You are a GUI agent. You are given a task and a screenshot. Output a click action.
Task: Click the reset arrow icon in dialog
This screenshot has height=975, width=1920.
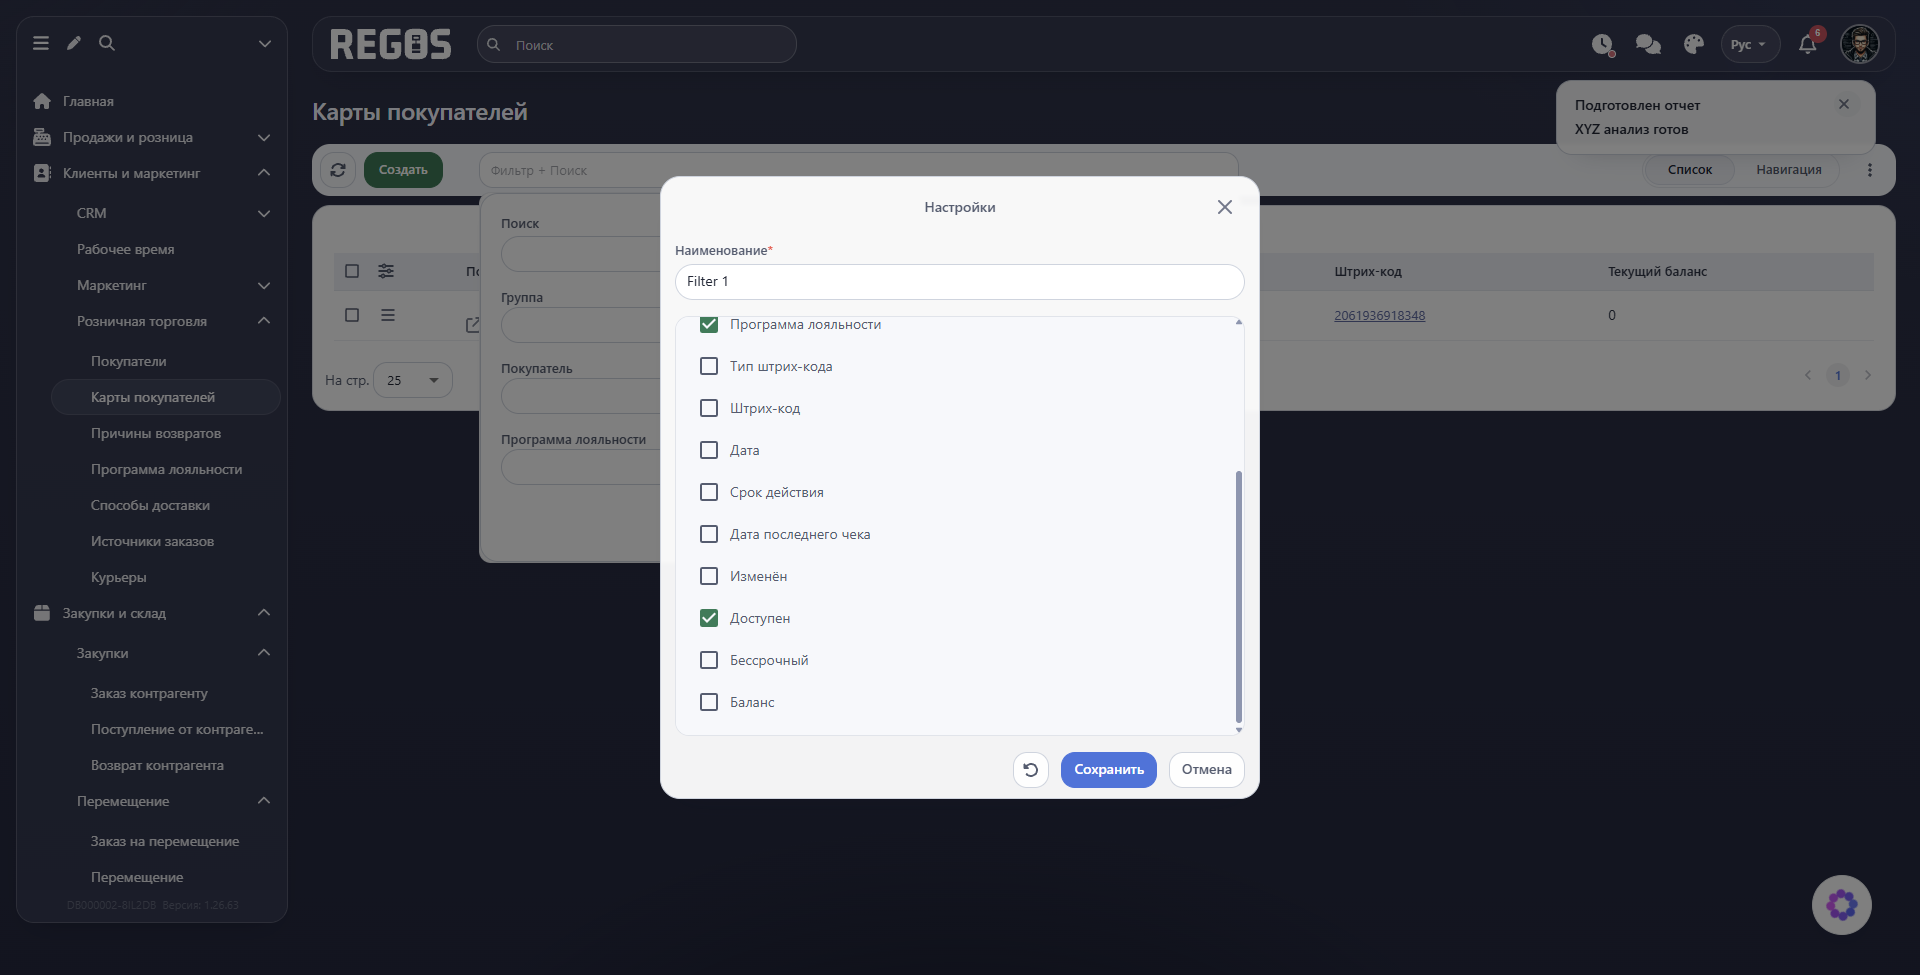pyautogui.click(x=1030, y=770)
